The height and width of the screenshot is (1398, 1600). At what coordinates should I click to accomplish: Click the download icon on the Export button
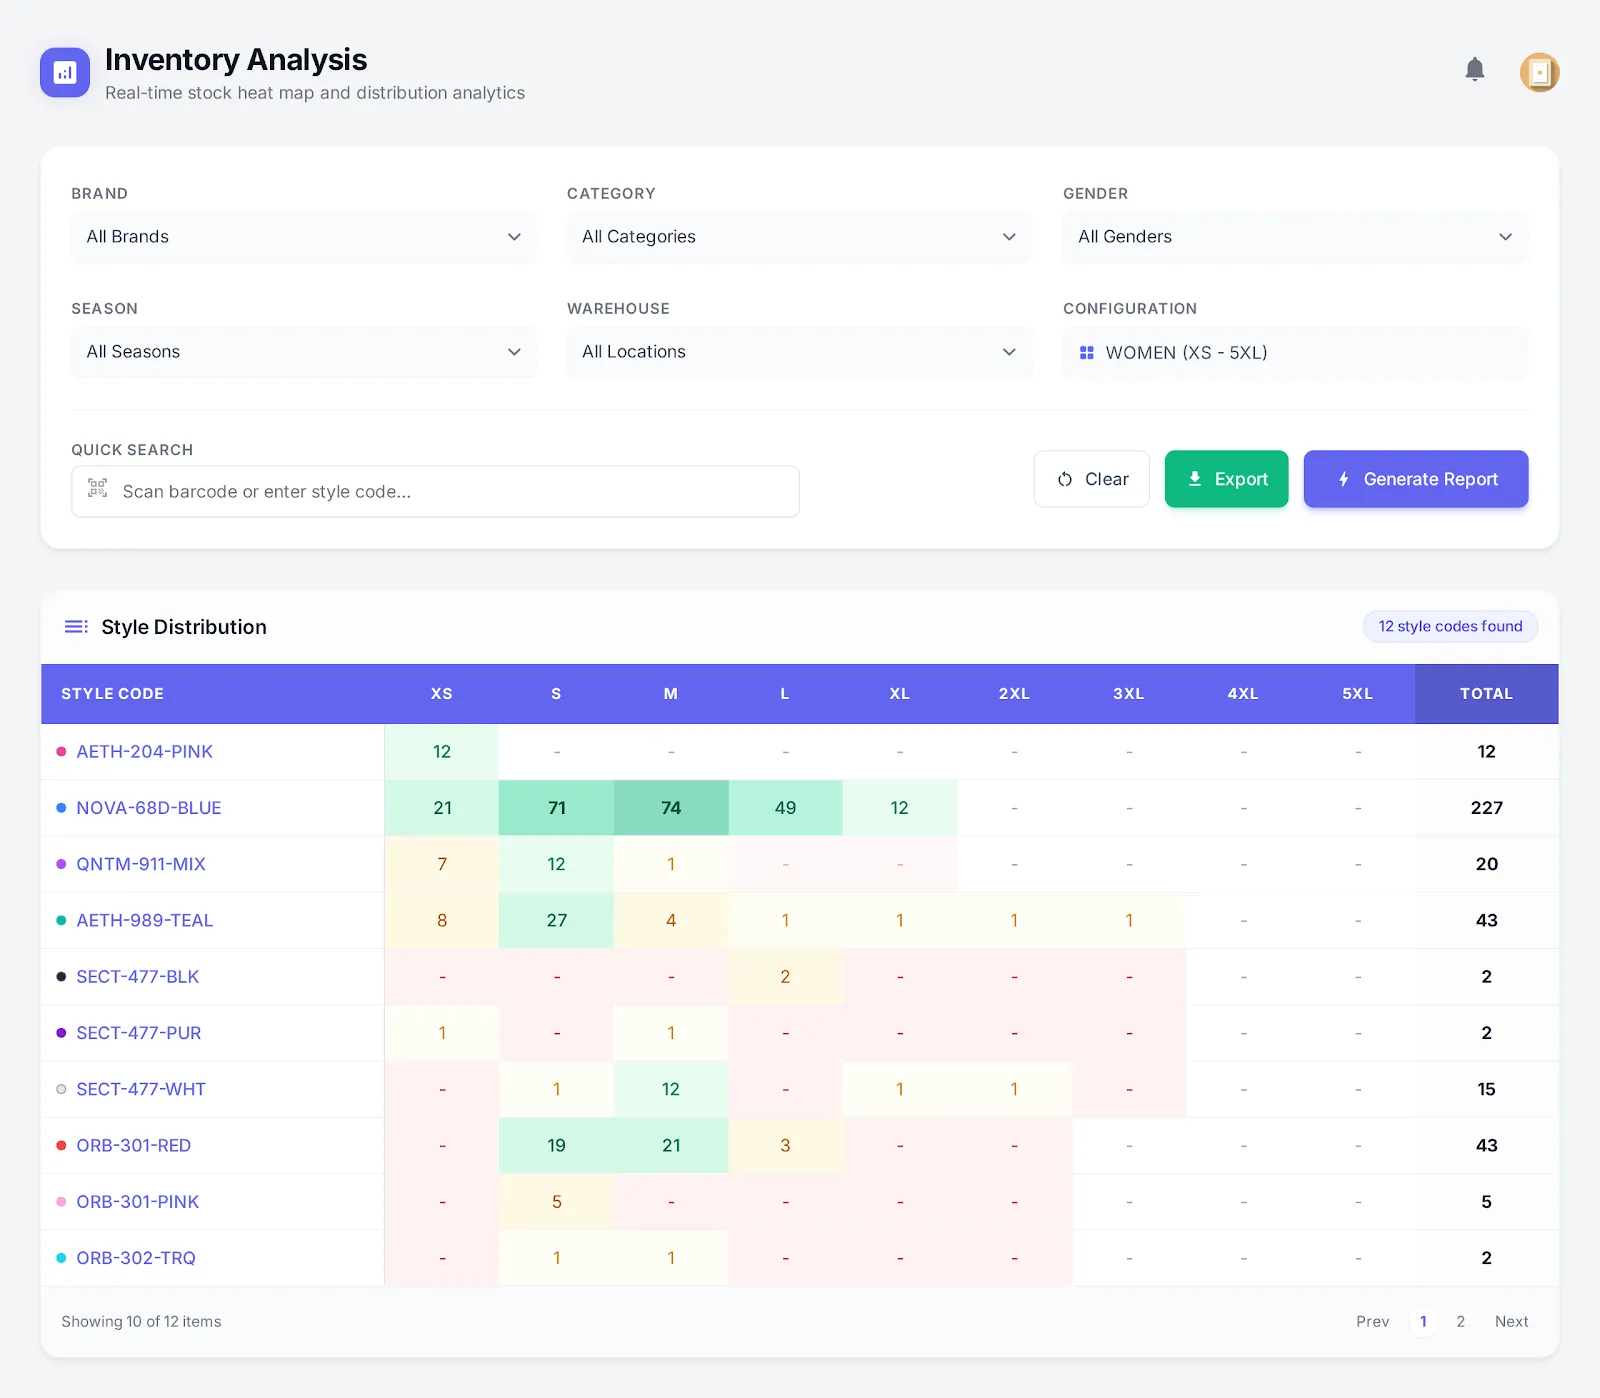(1195, 479)
